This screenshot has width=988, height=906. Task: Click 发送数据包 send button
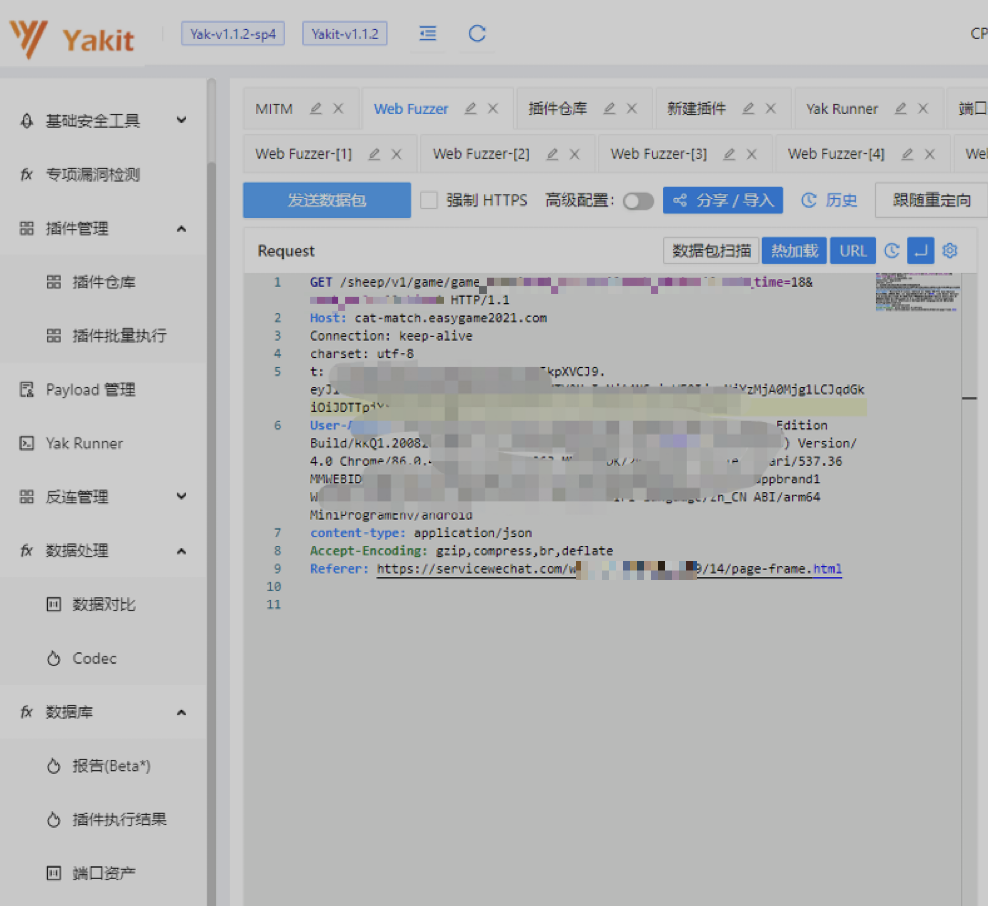click(x=327, y=200)
